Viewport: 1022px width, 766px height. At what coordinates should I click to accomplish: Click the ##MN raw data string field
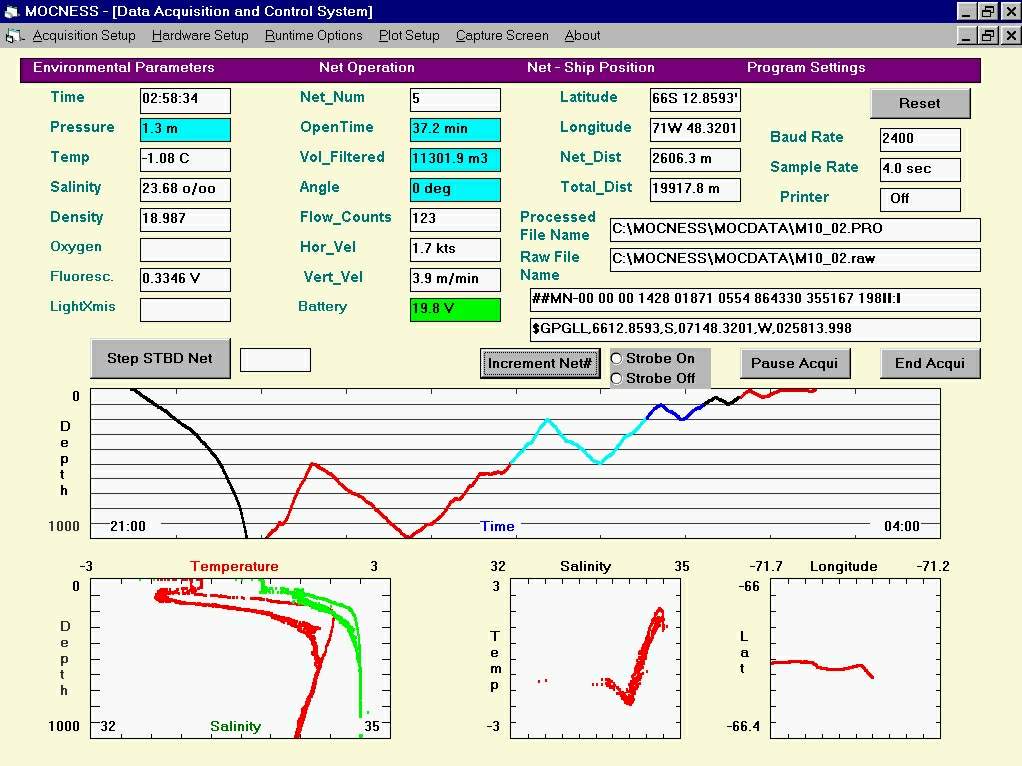[755, 300]
